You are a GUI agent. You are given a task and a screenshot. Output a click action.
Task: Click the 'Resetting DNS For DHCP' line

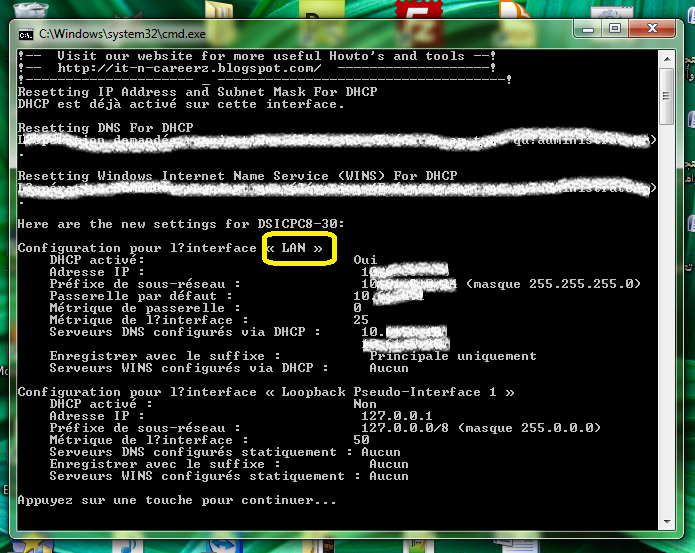point(105,128)
